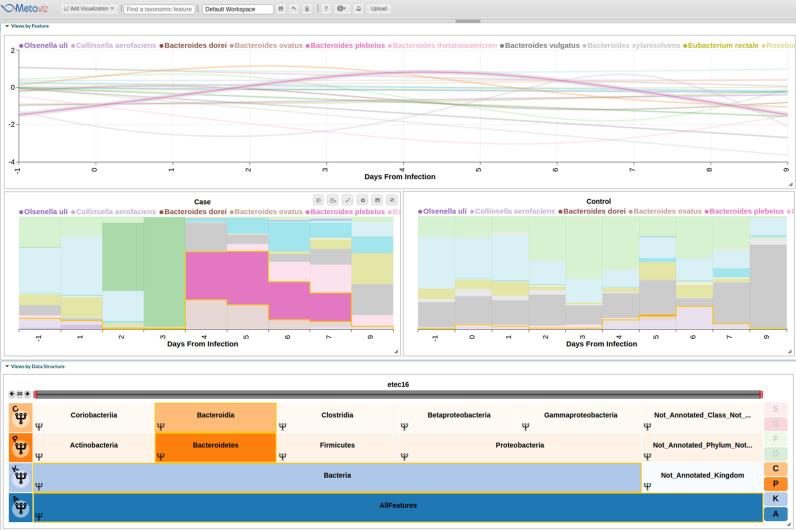Click the save workspace icon

pos(281,9)
